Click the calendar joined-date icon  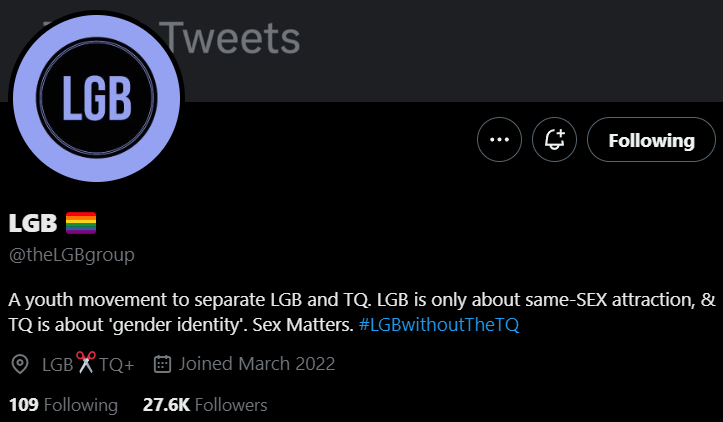[x=162, y=364]
